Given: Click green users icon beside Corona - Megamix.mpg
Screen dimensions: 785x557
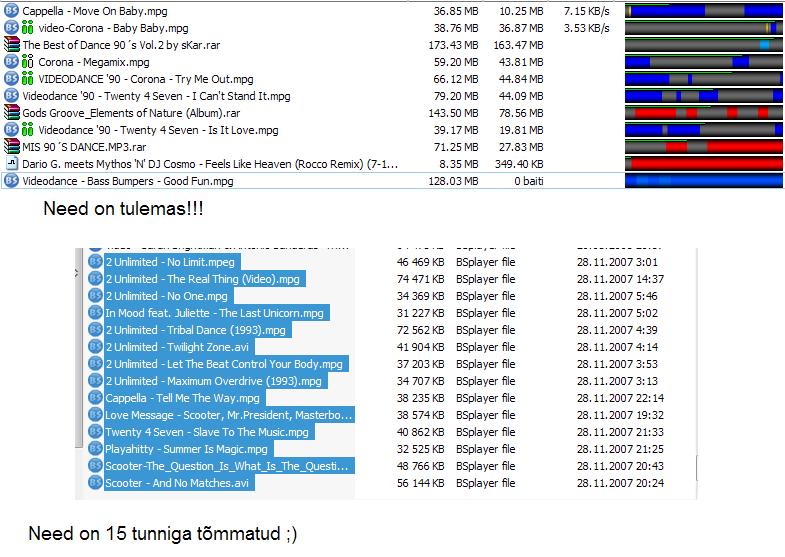Looking at the screenshot, I should coord(28,62).
